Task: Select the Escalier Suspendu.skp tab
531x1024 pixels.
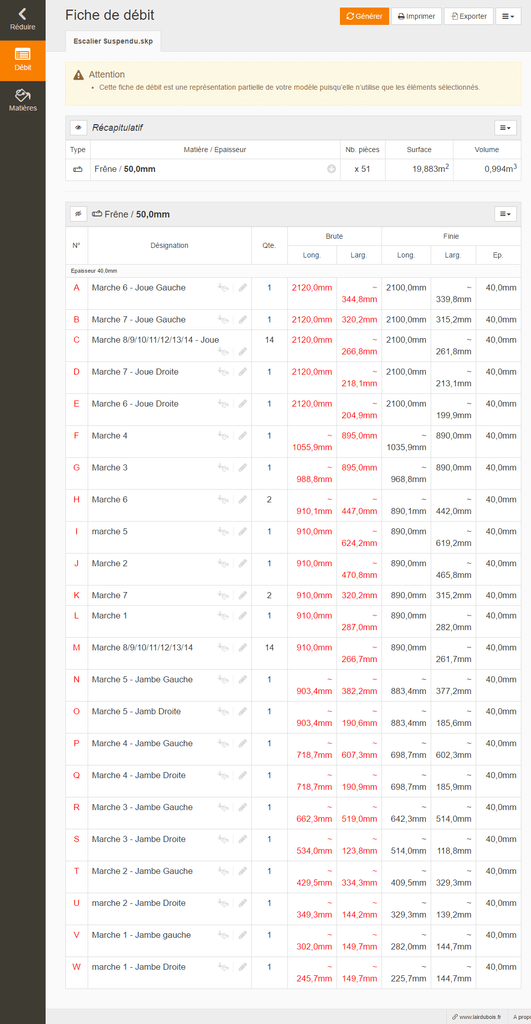Action: pyautogui.click(x=113, y=40)
